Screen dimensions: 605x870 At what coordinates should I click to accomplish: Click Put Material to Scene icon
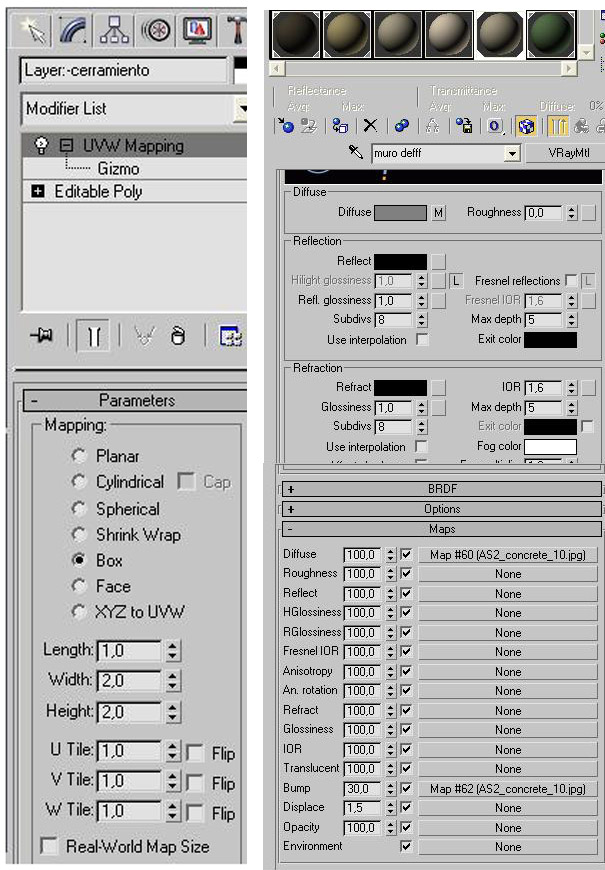pos(309,125)
